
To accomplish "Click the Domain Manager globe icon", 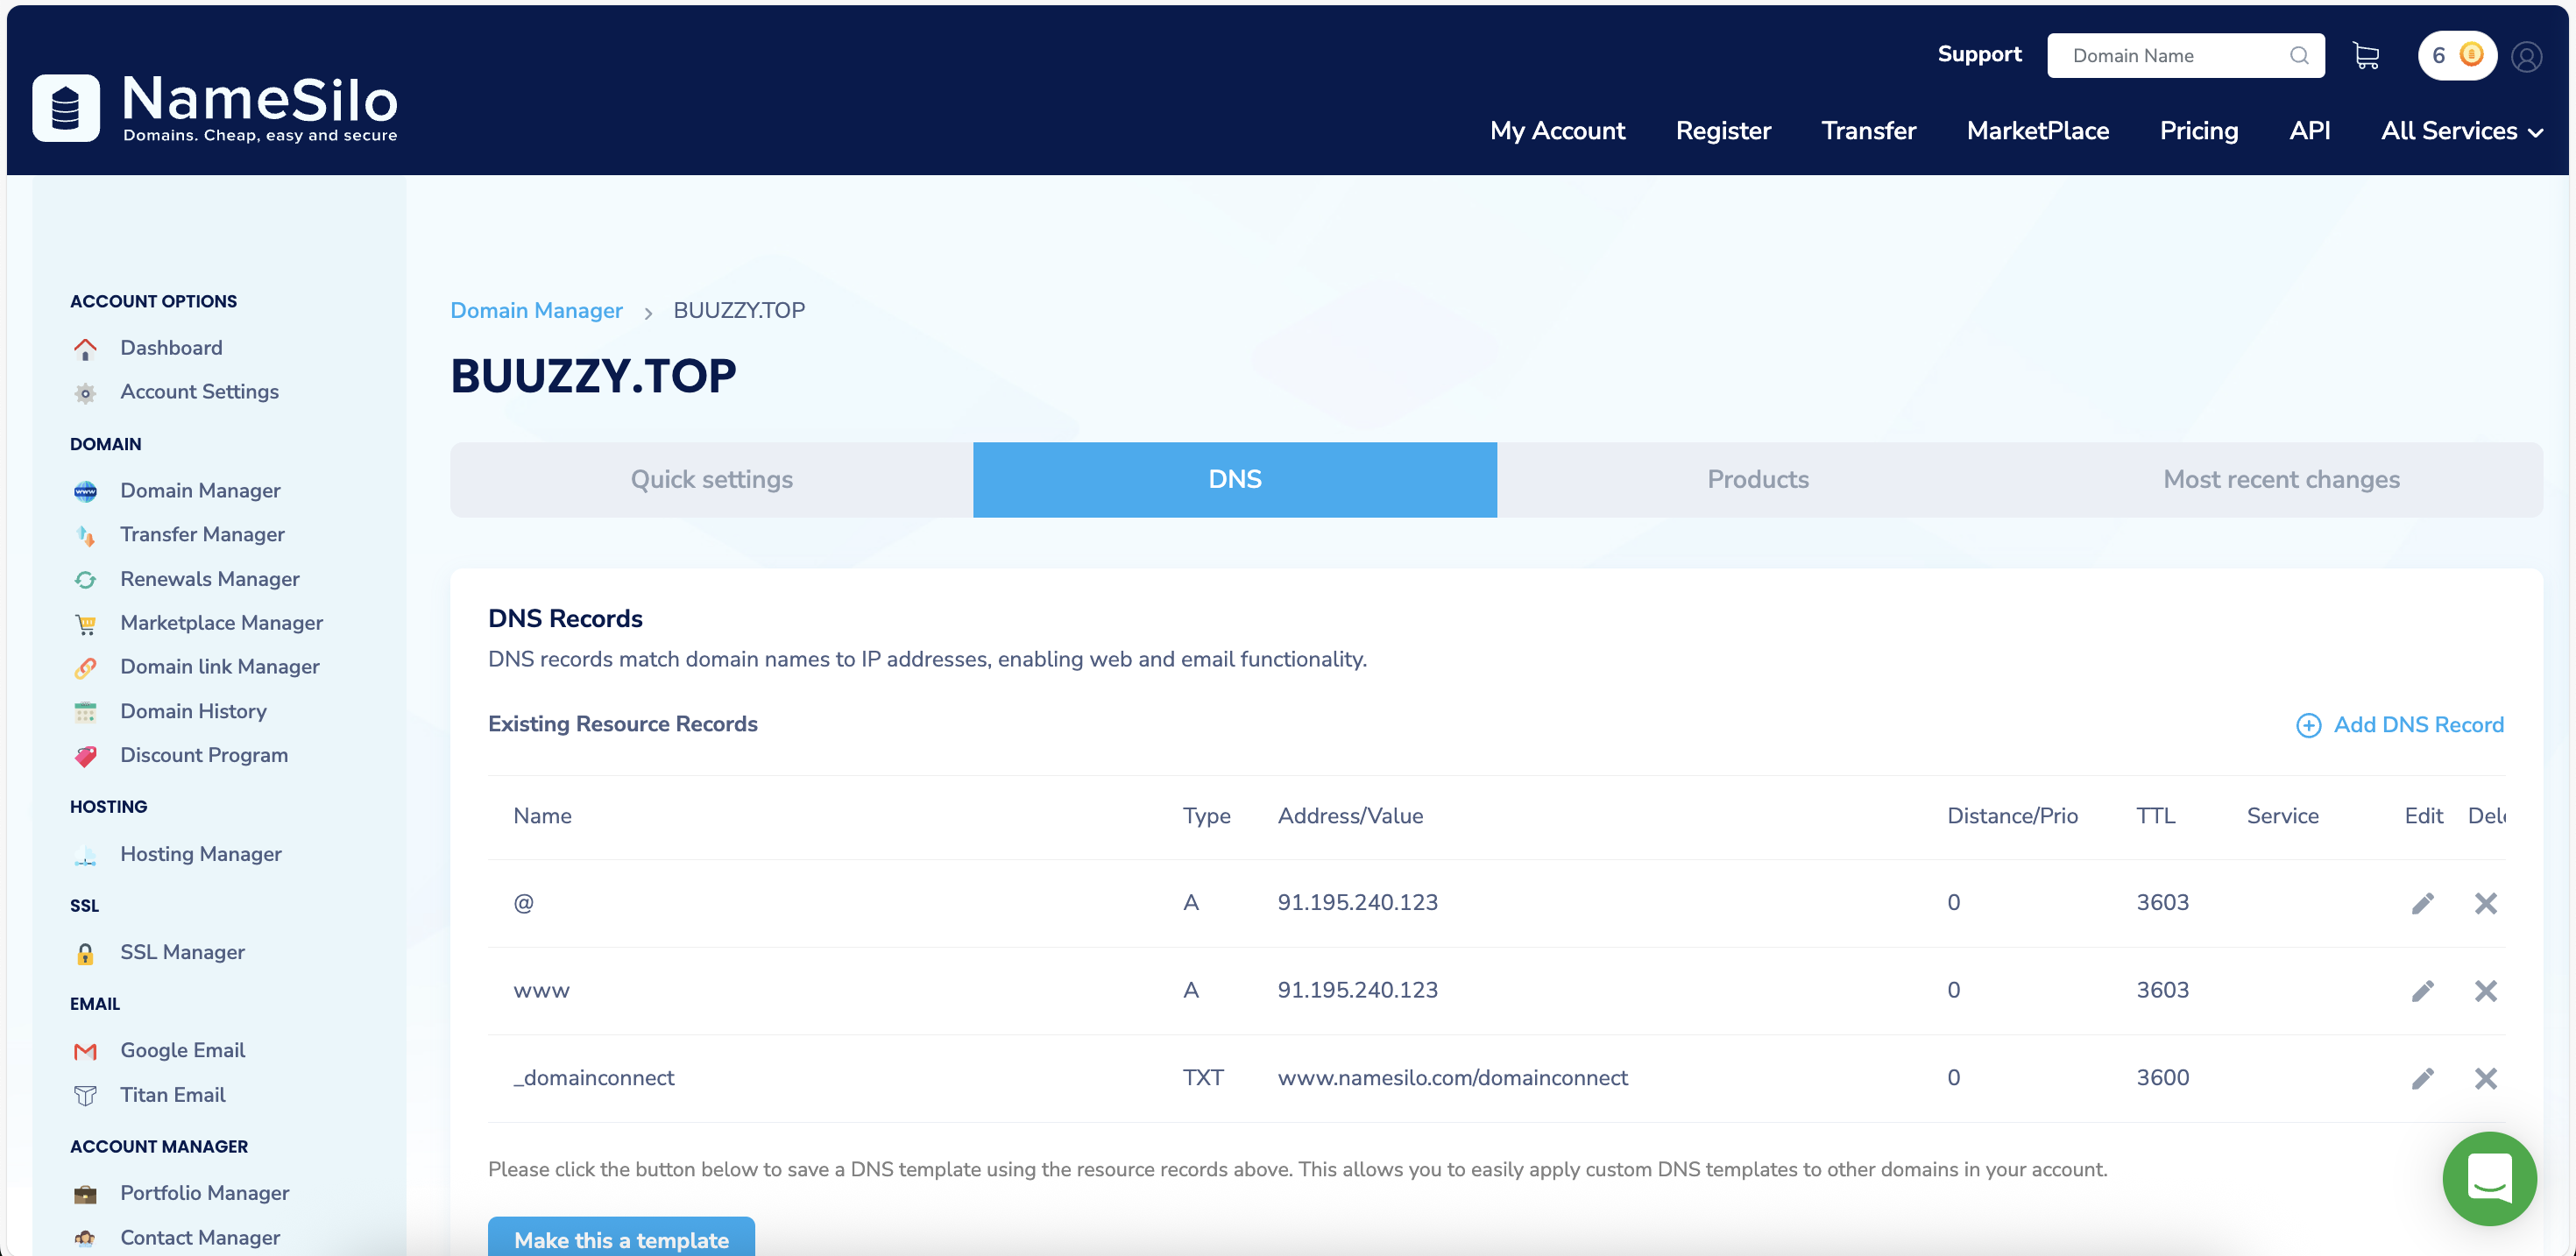I will tap(85, 491).
